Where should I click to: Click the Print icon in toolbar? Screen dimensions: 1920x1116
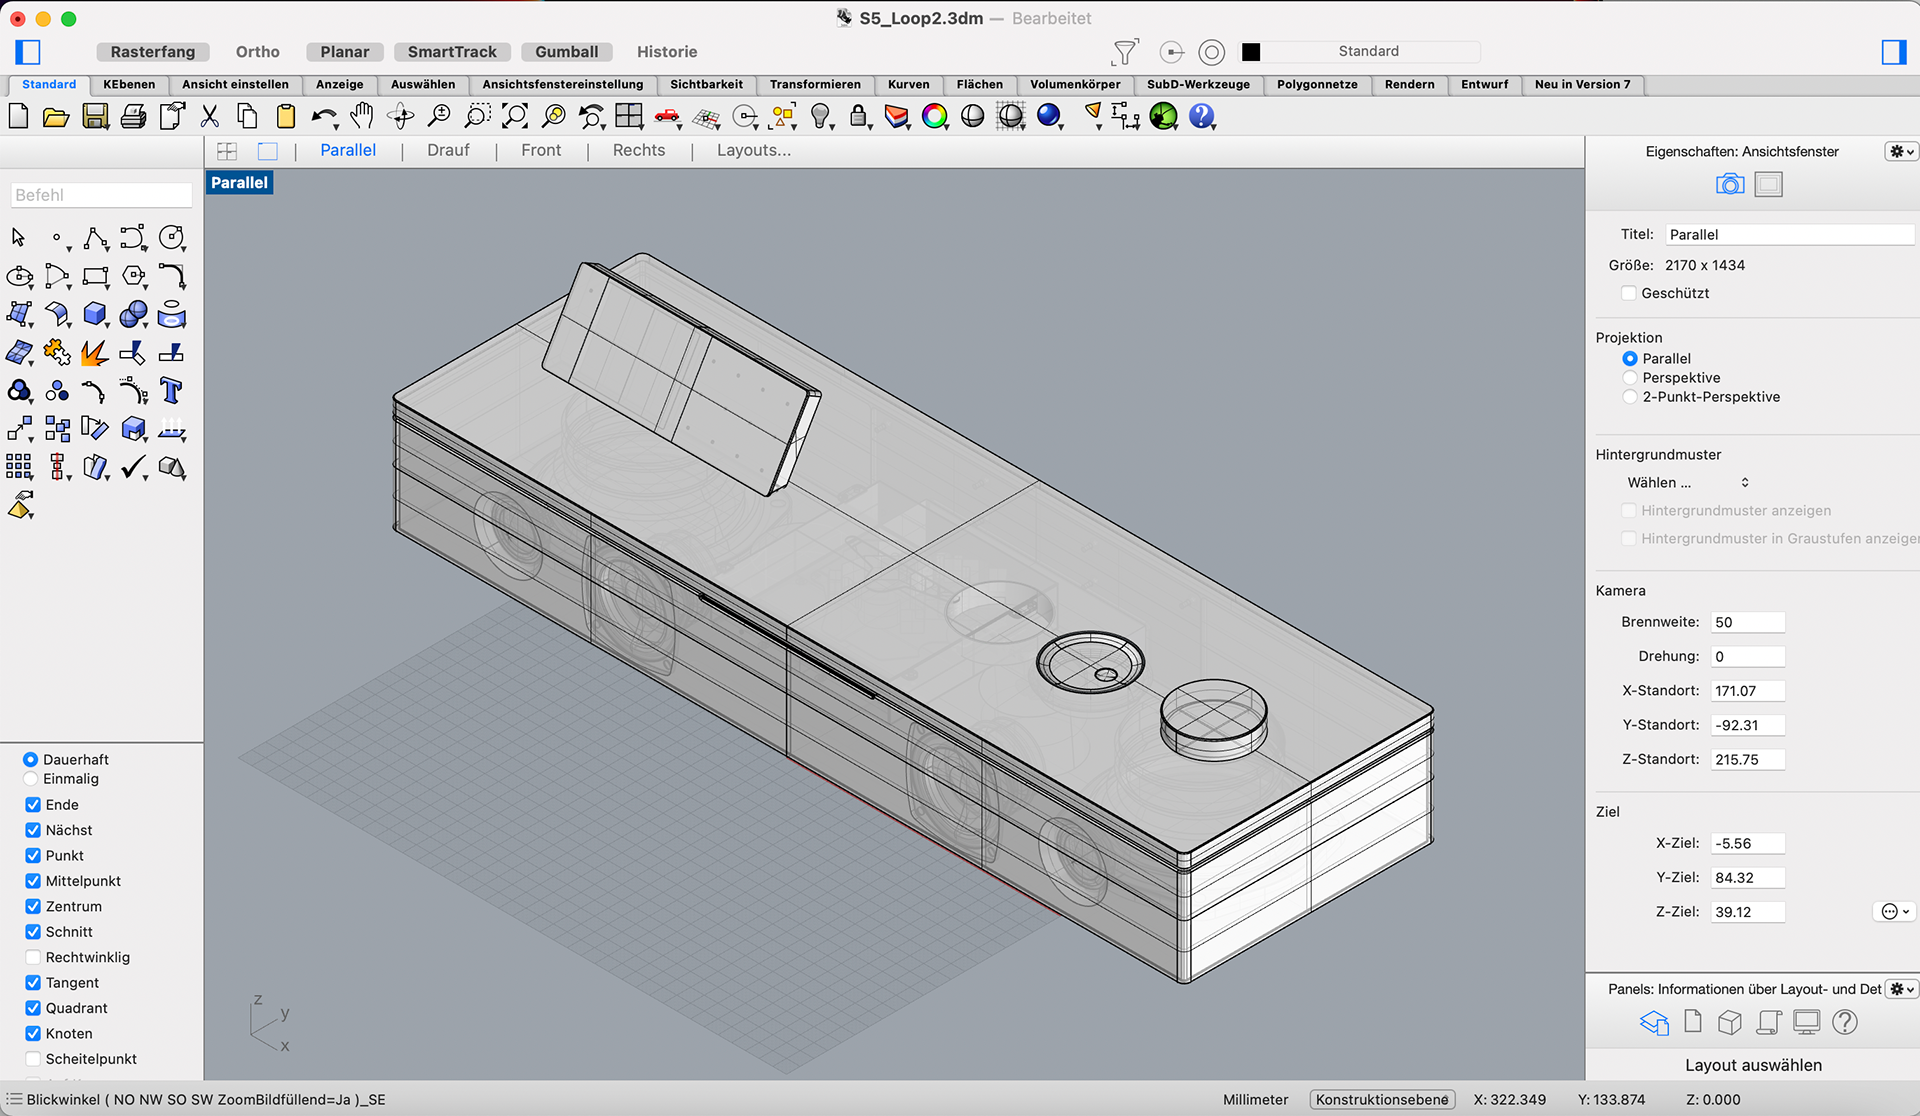[133, 117]
